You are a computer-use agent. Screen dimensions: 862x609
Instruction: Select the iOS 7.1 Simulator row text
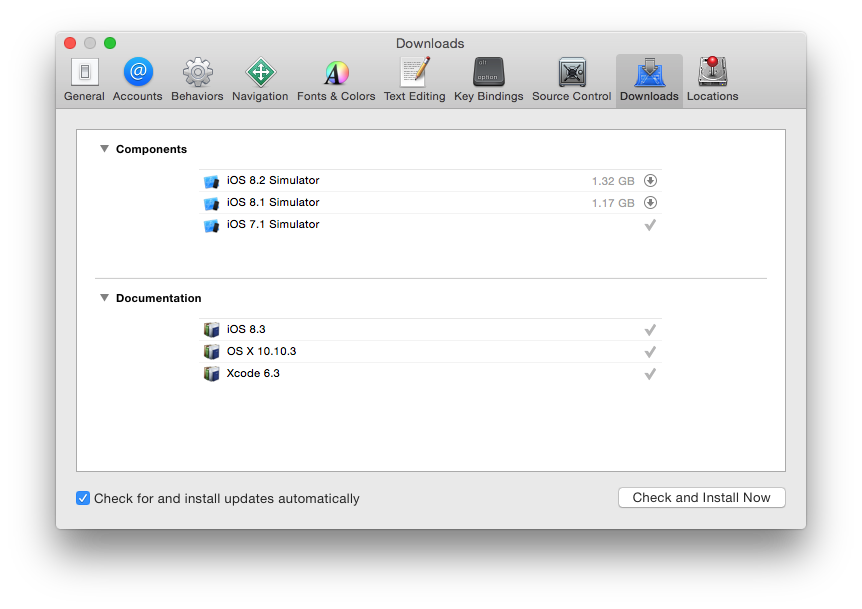[x=273, y=224]
